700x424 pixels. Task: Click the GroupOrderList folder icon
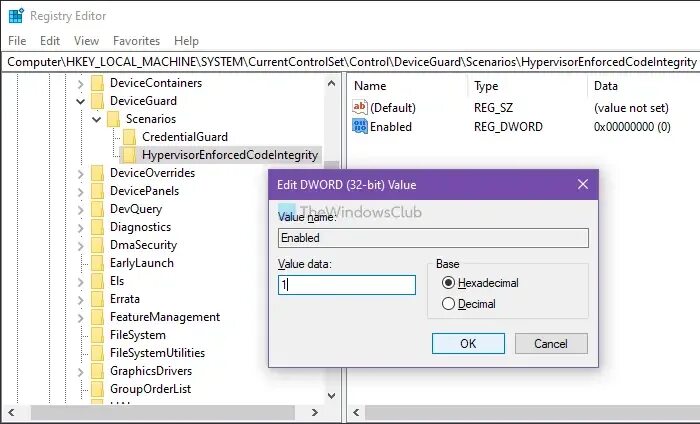pos(97,389)
